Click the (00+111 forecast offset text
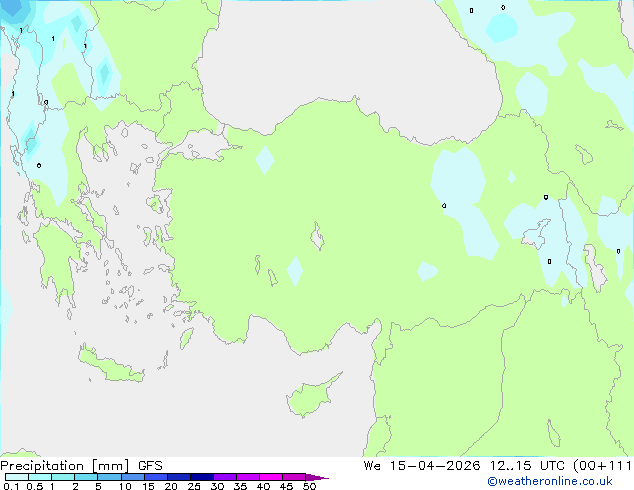Screen dimensions: 634x490 602,465
